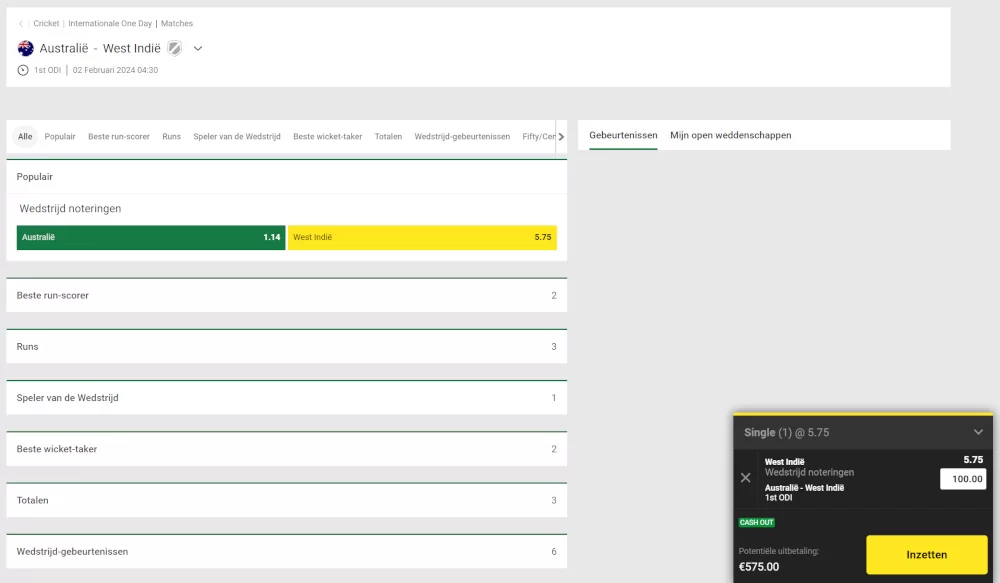Open Internationale One Day breadcrumb
1000x583 pixels.
click(110, 24)
